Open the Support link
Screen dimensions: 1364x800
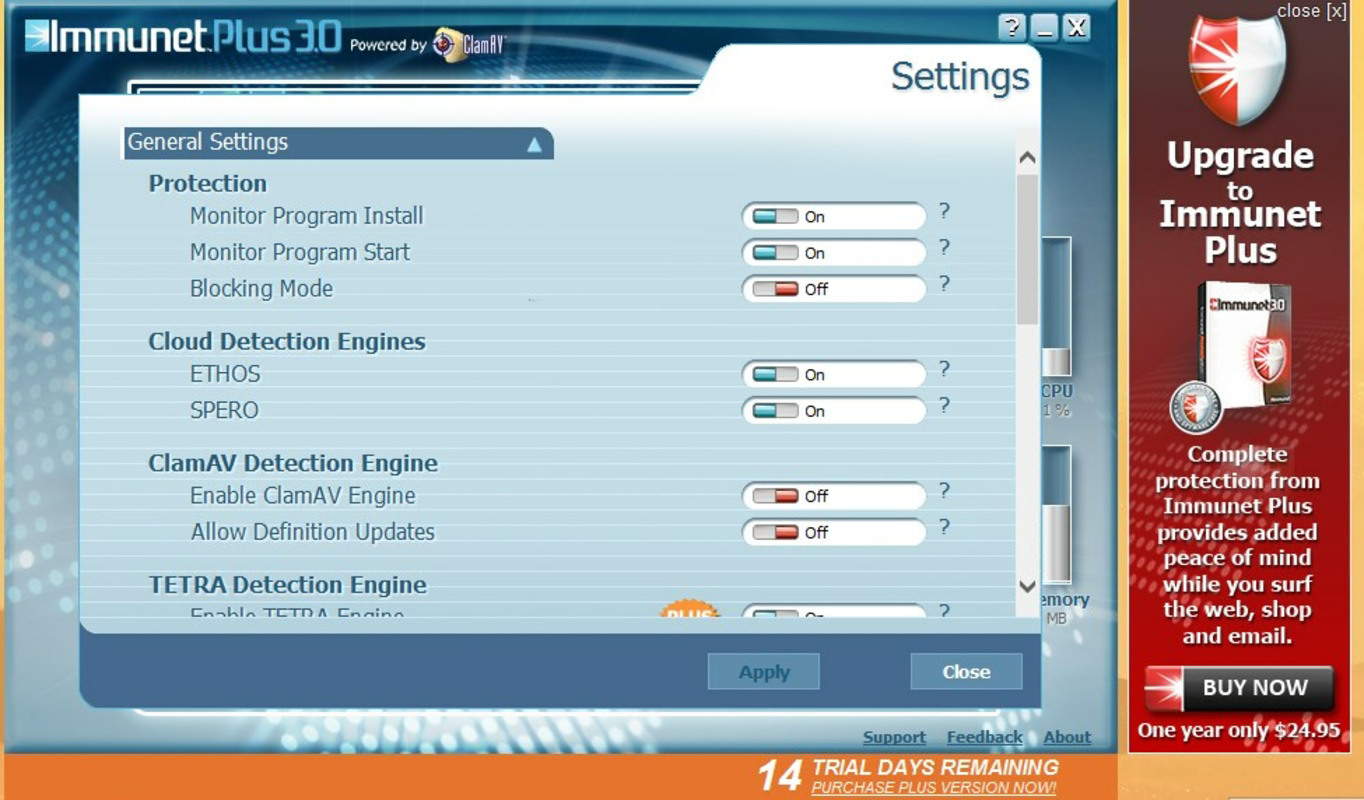(x=894, y=737)
